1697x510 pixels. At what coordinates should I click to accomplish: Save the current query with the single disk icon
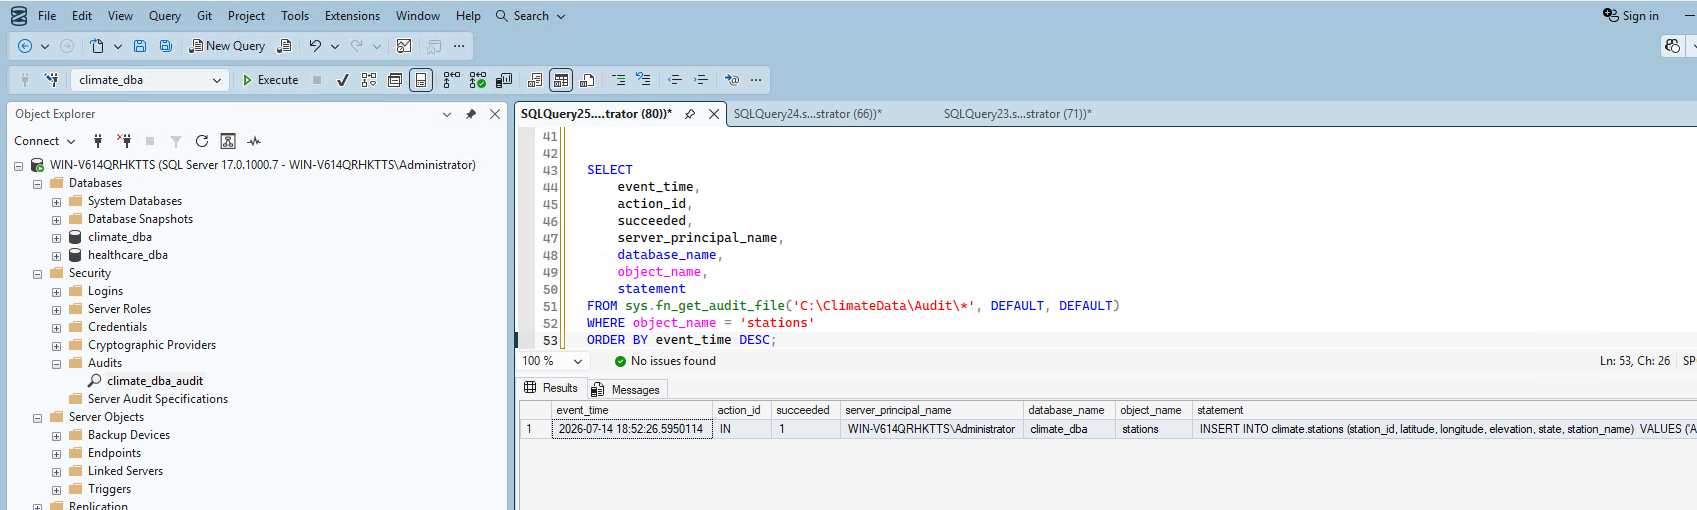click(x=140, y=46)
